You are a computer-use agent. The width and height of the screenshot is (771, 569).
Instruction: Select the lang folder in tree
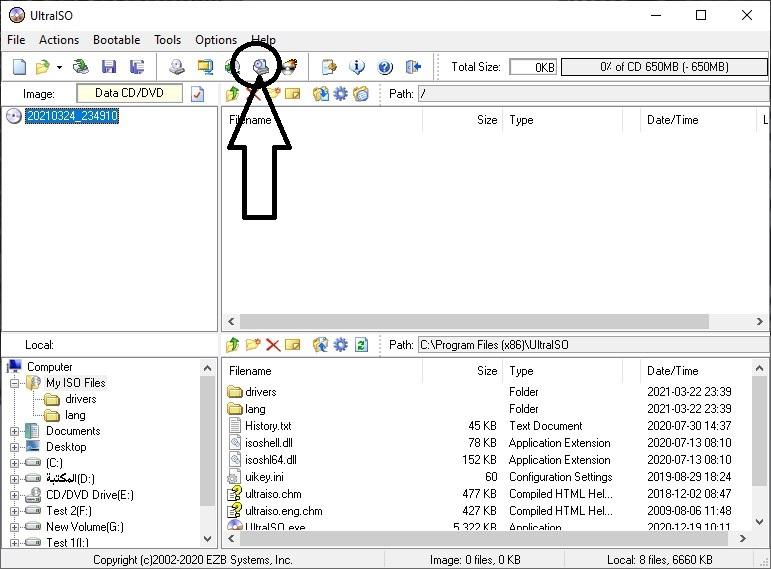75,415
